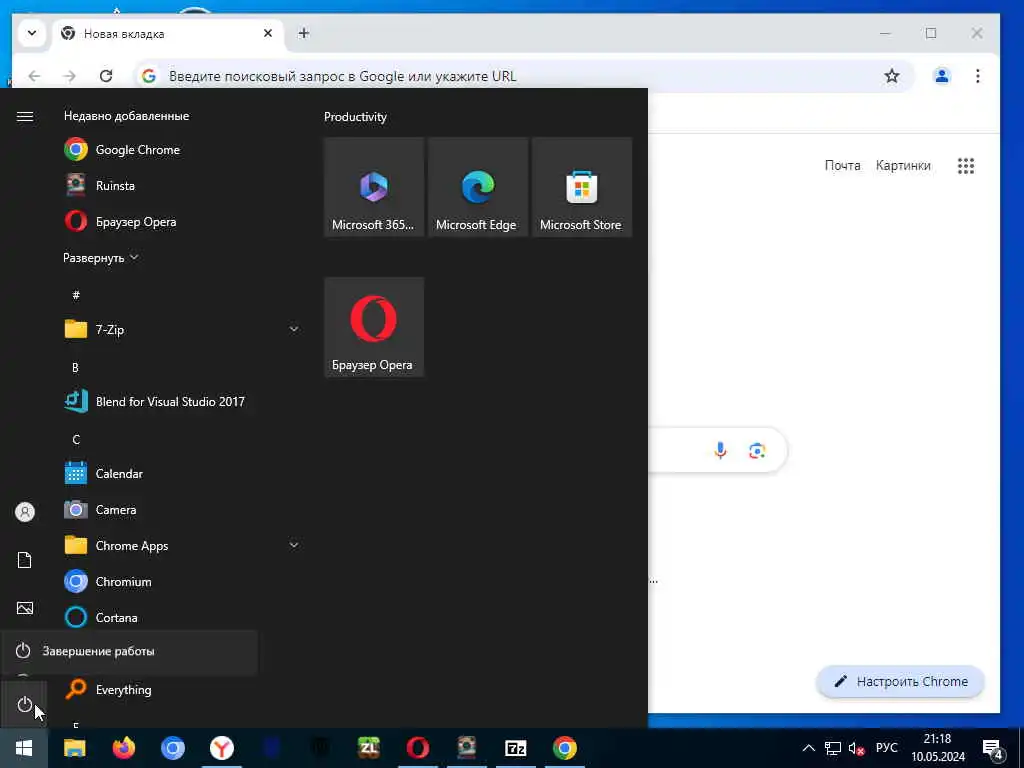Viewport: 1024px width, 768px height.
Task: Click the power button in Start sidebar
Action: 24,705
